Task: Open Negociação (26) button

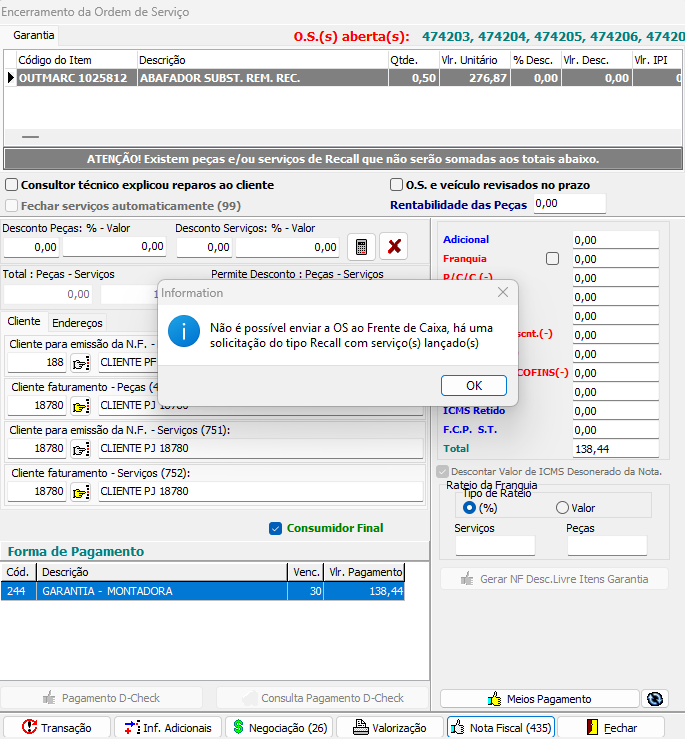Action: coord(279,727)
